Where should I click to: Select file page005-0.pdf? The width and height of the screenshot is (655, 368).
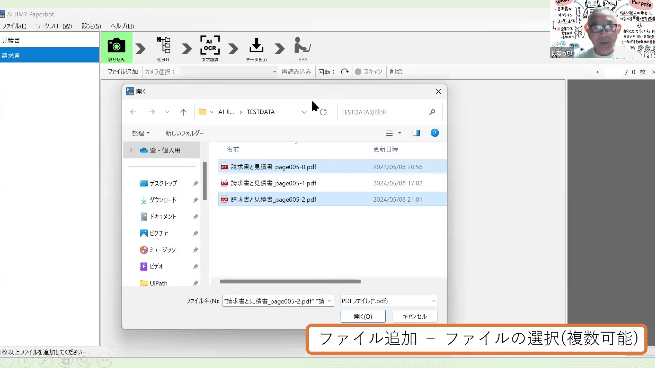[x=332, y=167]
